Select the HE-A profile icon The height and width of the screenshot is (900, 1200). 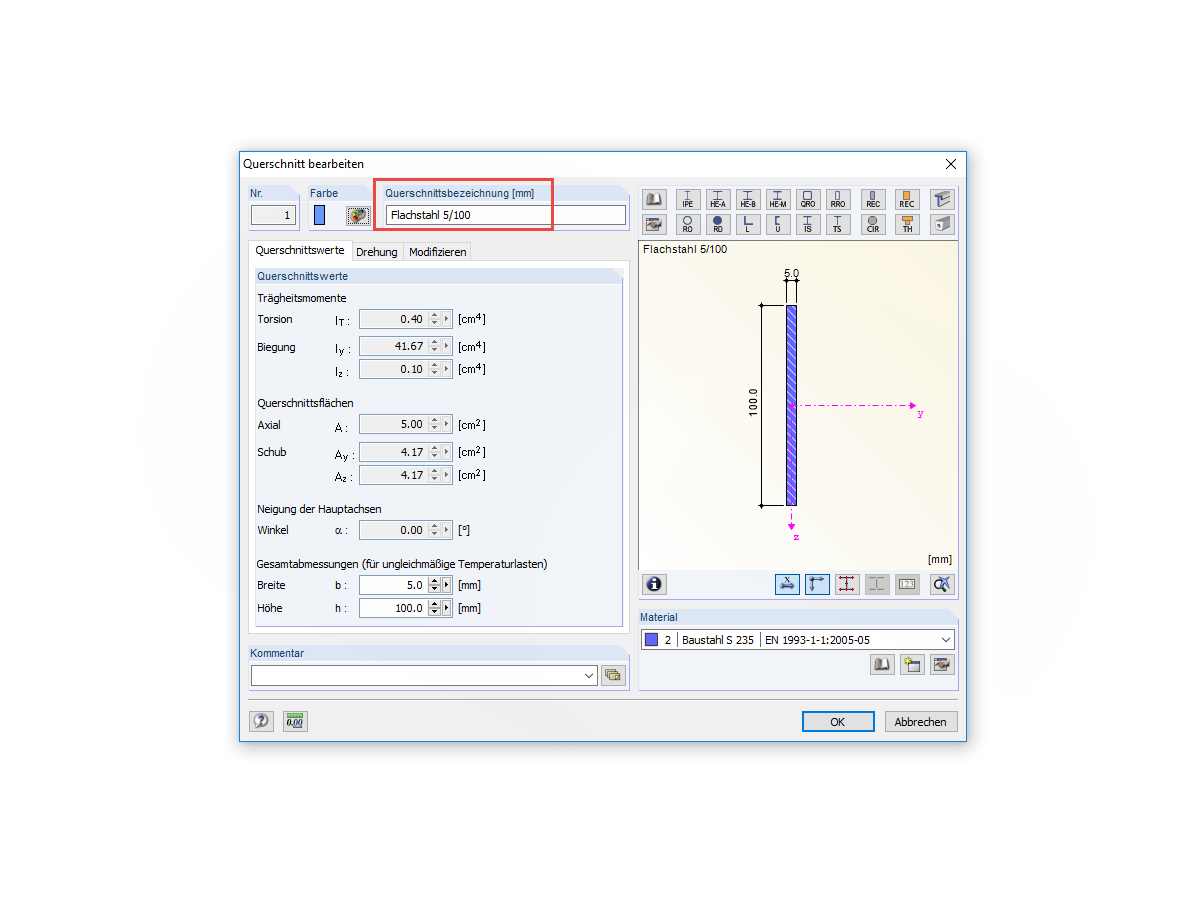pyautogui.click(x=718, y=199)
